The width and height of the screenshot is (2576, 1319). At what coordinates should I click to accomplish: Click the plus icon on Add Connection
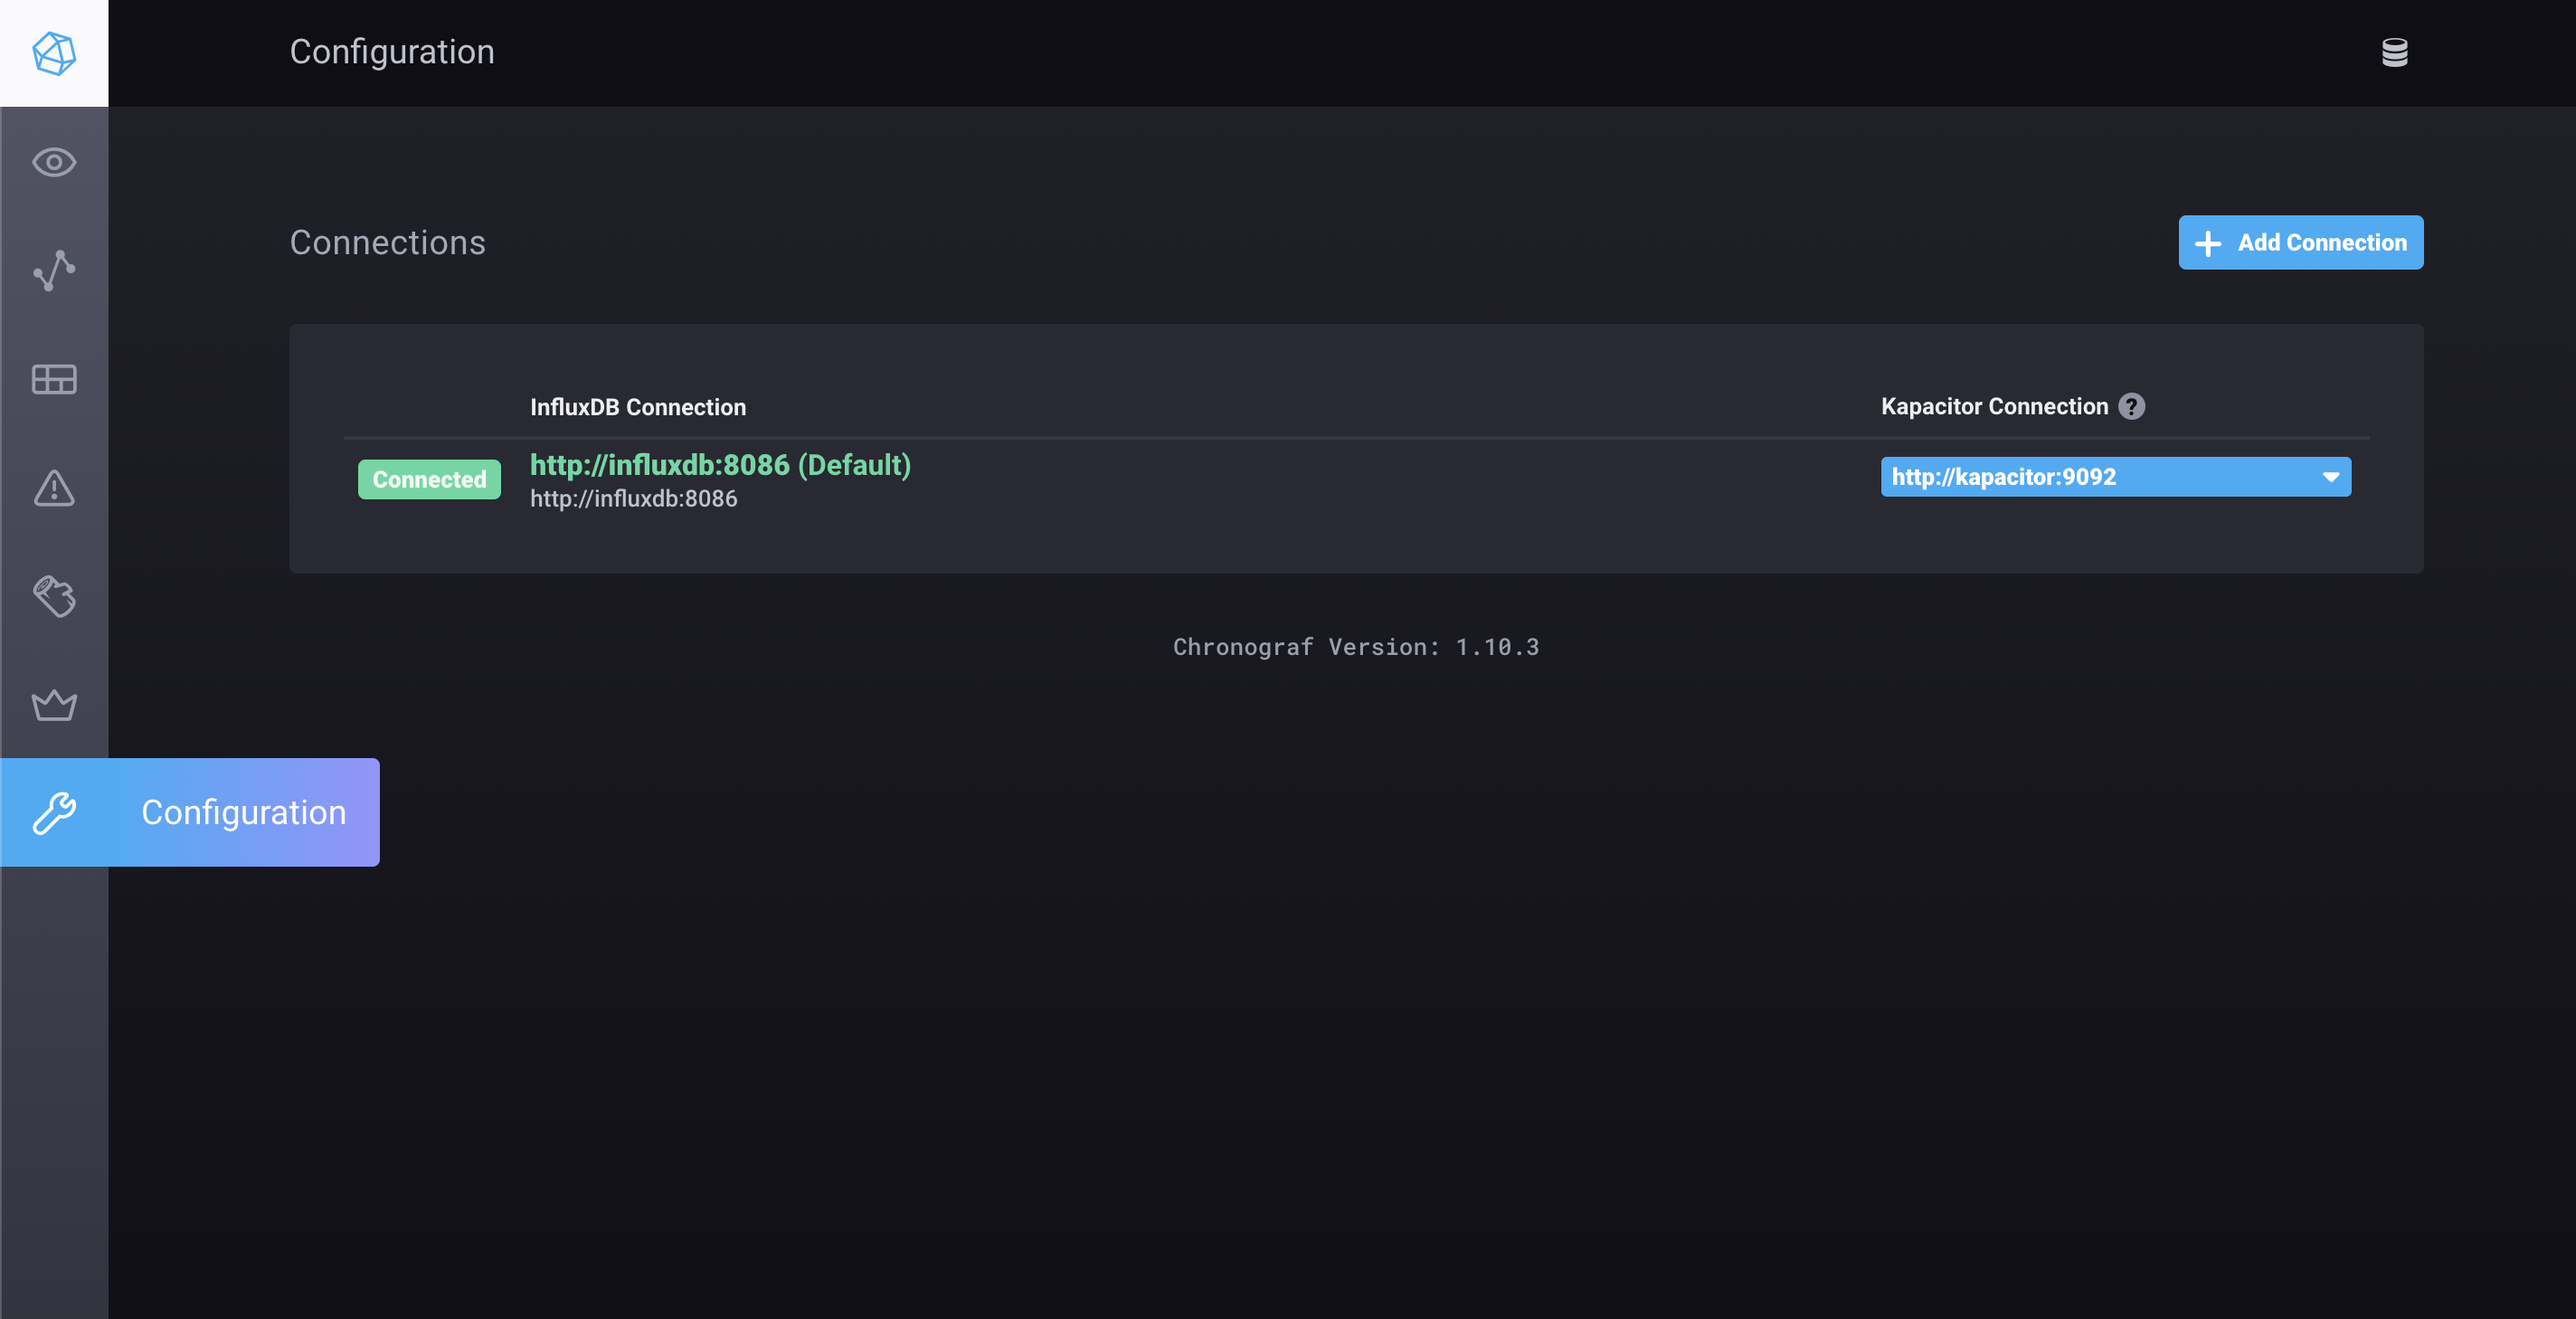[x=2207, y=243]
